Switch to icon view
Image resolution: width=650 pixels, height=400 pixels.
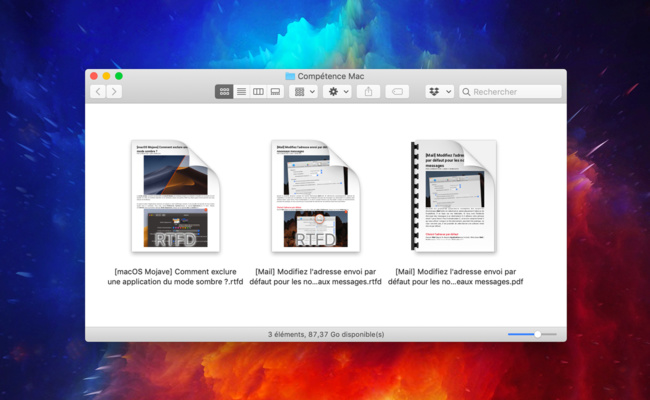tap(224, 91)
